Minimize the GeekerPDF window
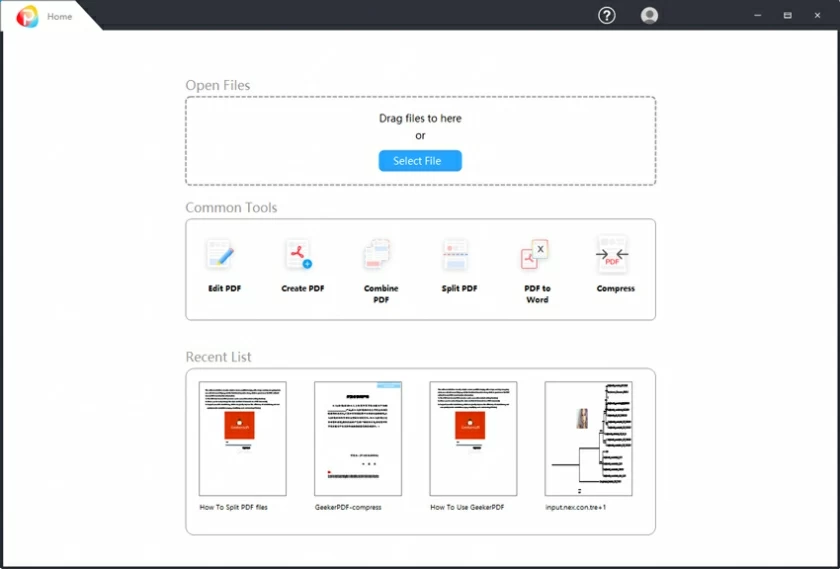This screenshot has height=569, width=840. click(x=758, y=16)
